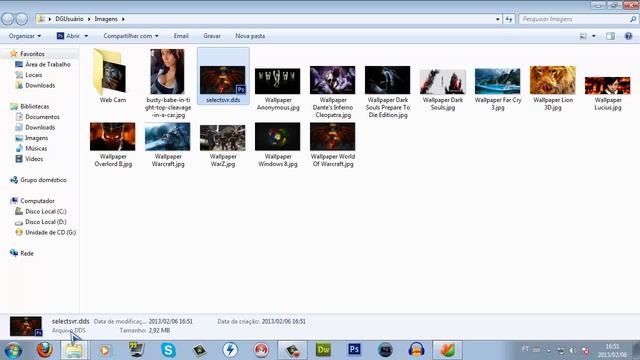Expand the address bar history dropdown

[498, 19]
